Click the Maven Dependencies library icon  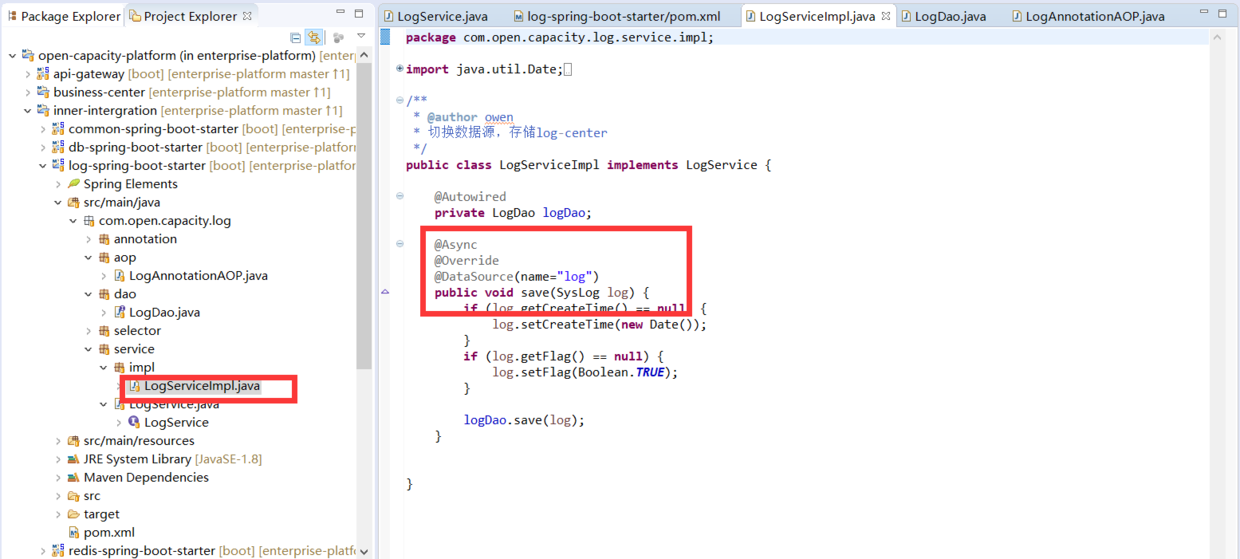[73, 478]
